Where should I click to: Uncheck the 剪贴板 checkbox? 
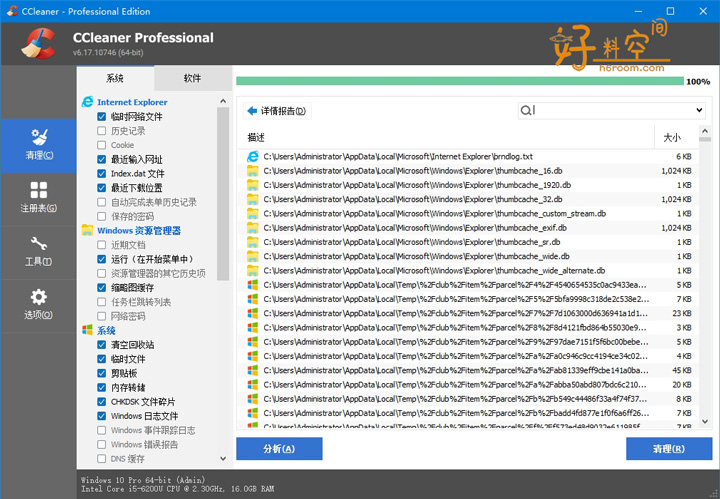point(101,373)
